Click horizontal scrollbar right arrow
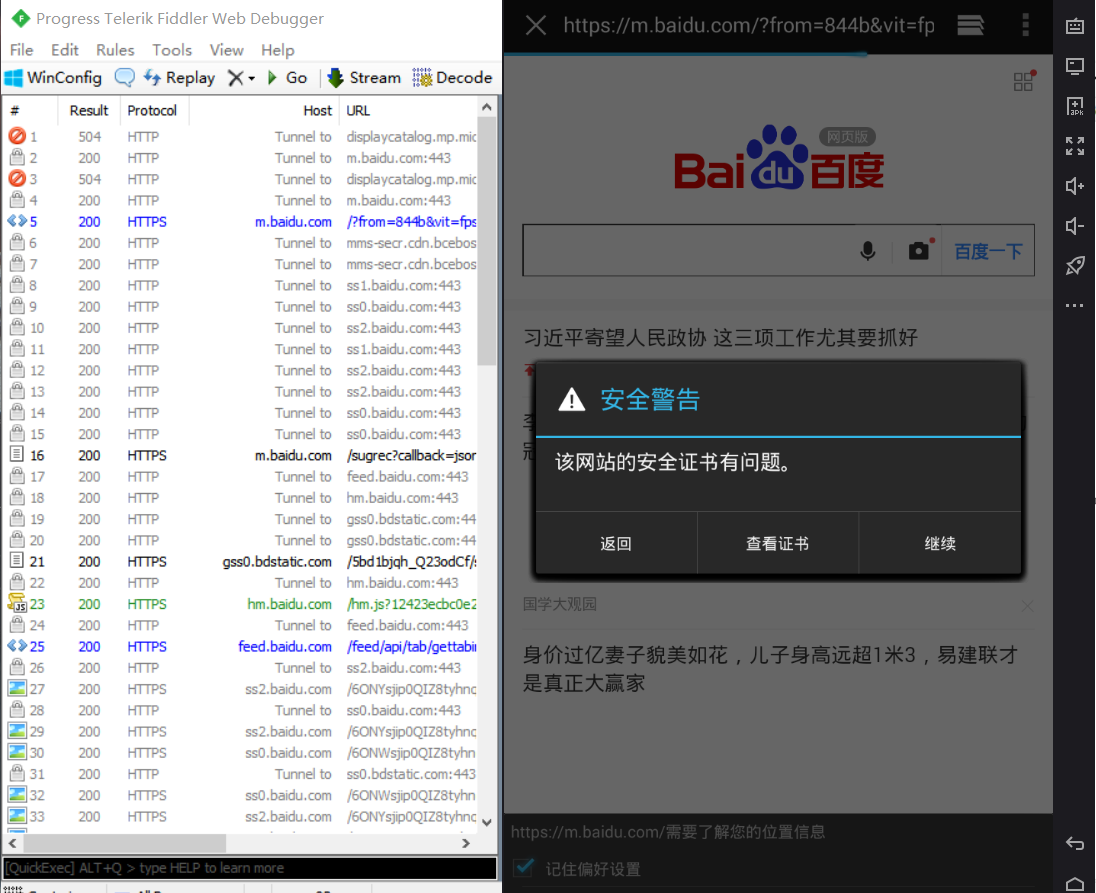This screenshot has height=893, width=1096. click(x=466, y=843)
